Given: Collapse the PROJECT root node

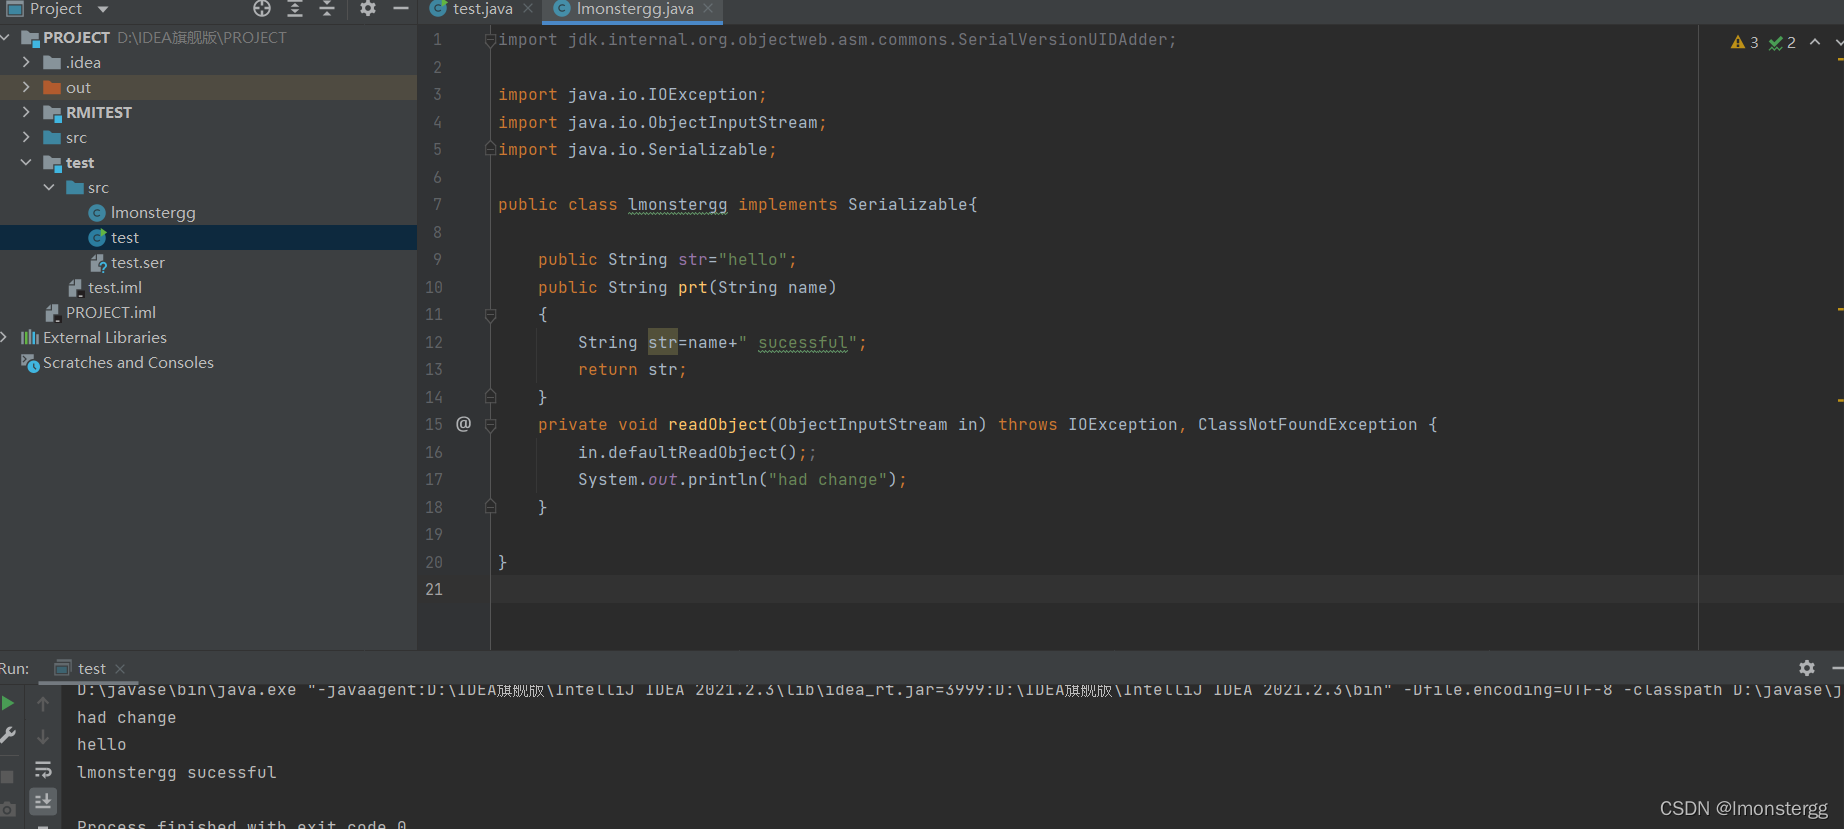Looking at the screenshot, I should coord(6,37).
